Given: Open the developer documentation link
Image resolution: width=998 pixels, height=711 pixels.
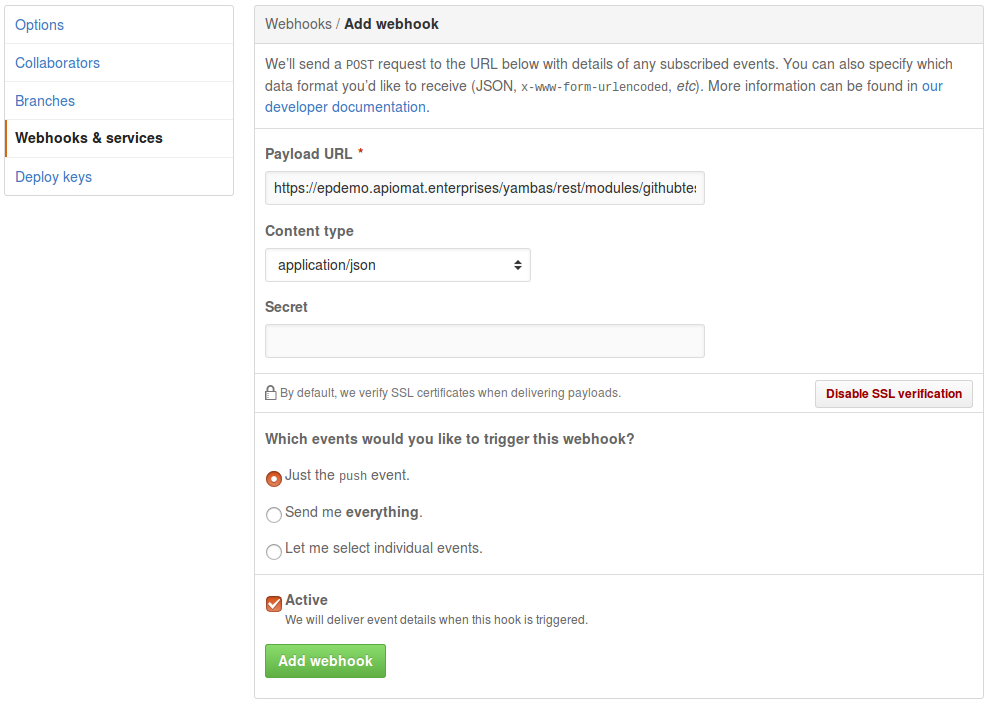Looking at the screenshot, I should 346,107.
